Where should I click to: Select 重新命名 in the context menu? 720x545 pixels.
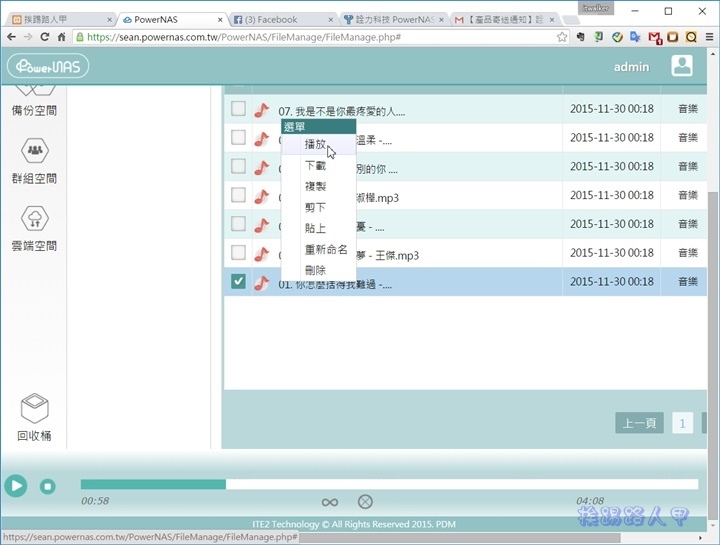pos(326,250)
